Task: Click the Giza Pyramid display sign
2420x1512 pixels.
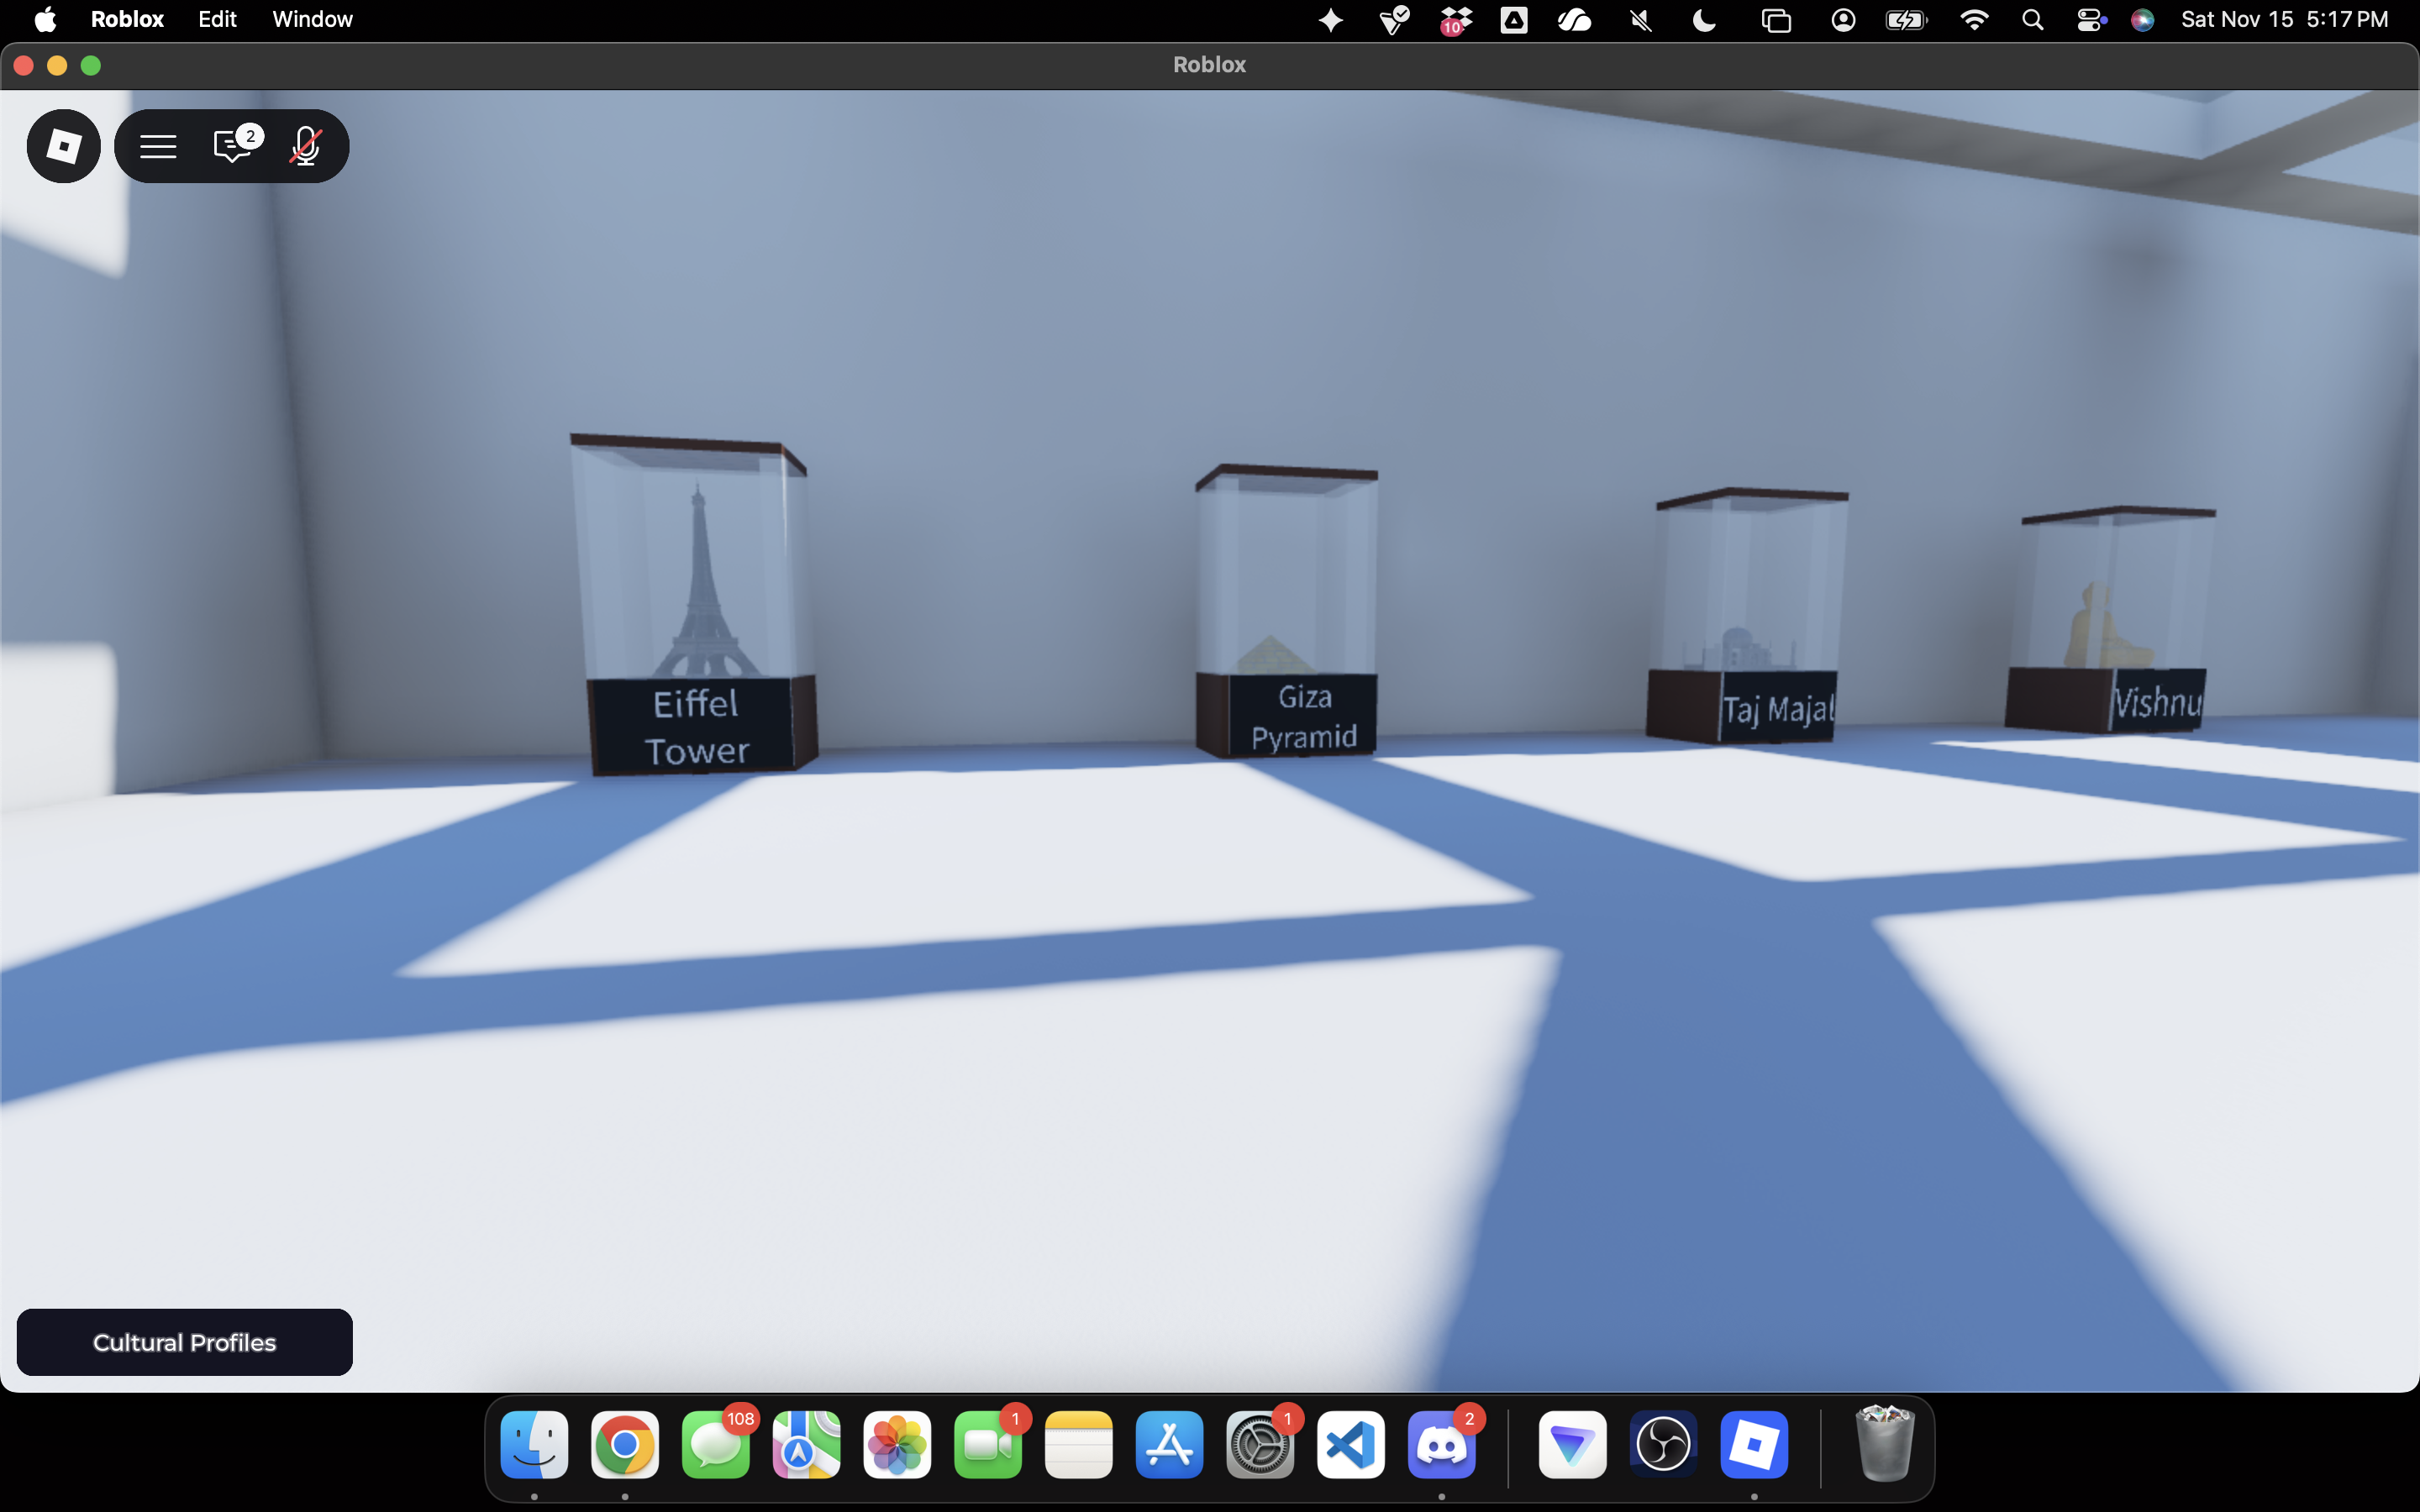Action: pos(1303,716)
